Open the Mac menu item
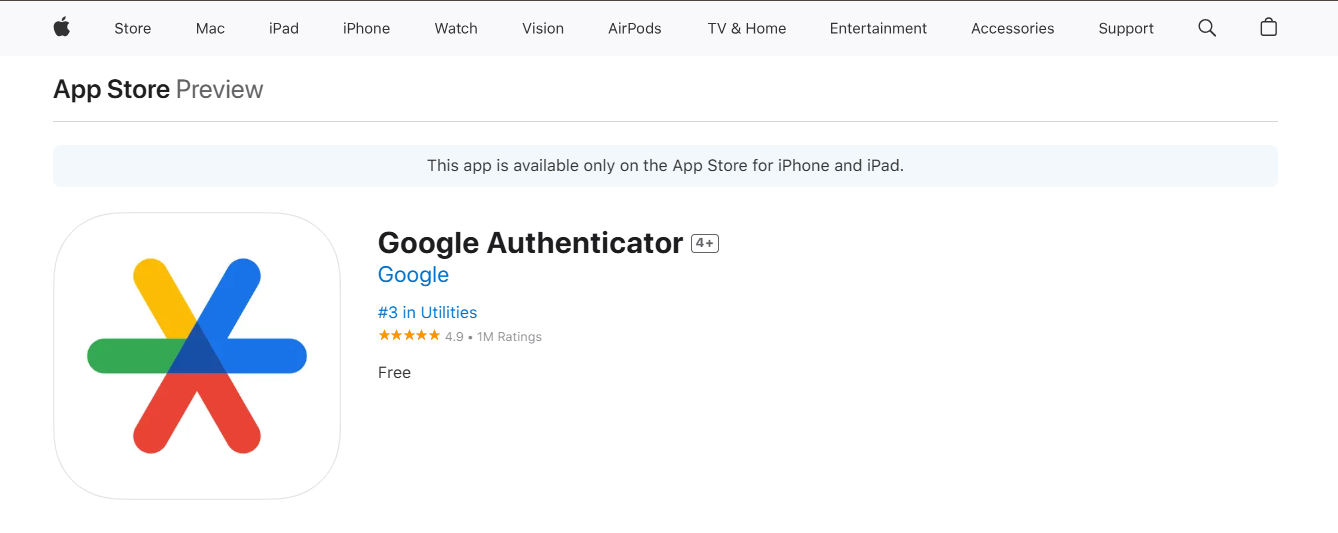The width and height of the screenshot is (1338, 533). [210, 28]
